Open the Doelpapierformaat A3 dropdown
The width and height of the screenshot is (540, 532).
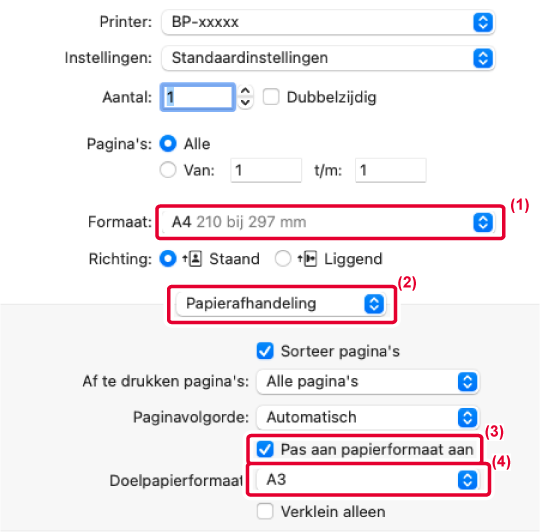coord(367,480)
